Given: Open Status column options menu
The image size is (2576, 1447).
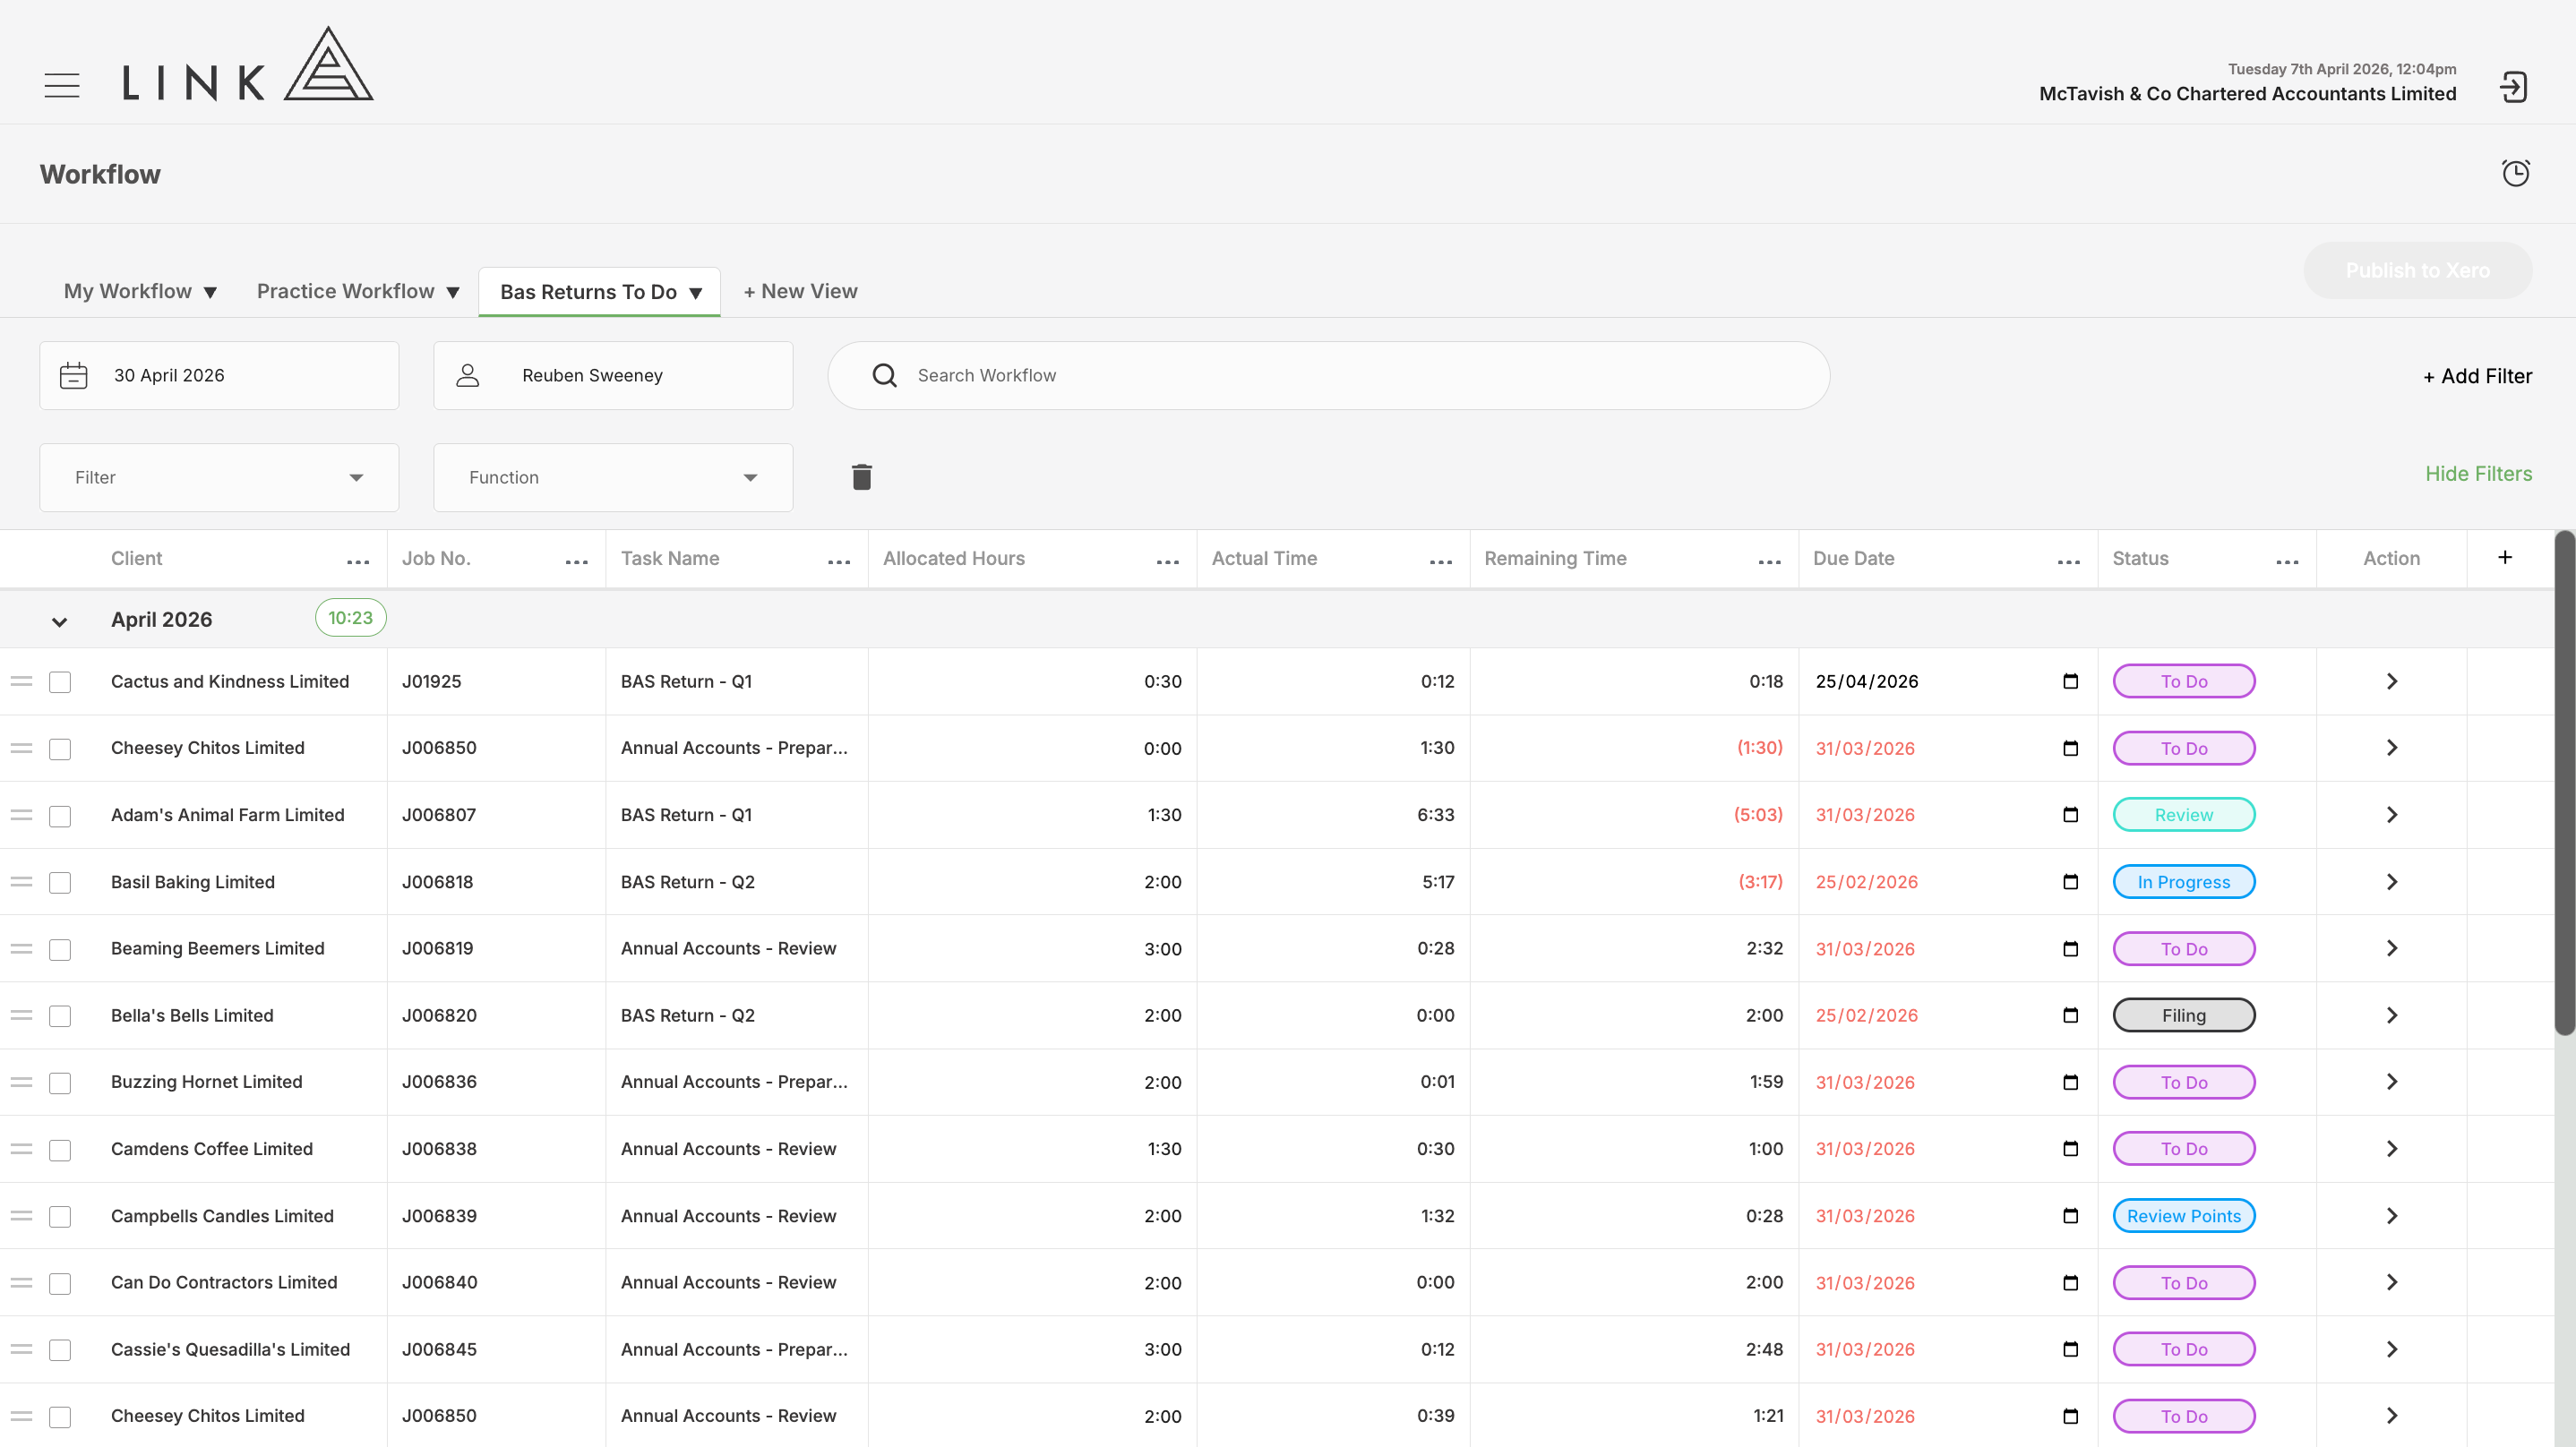Looking at the screenshot, I should (x=2287, y=562).
